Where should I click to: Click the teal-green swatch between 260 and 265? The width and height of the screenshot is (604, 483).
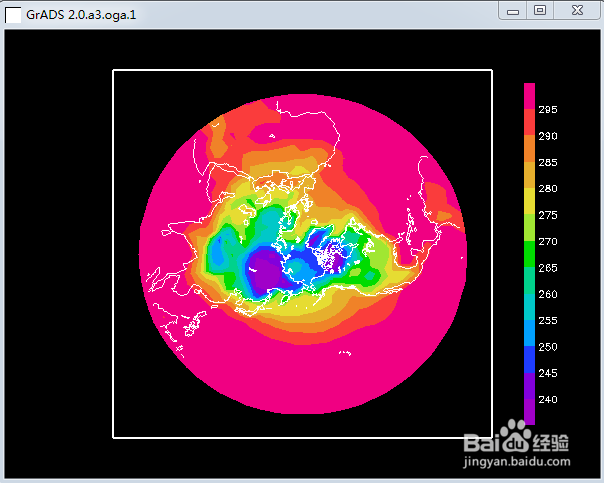click(x=529, y=280)
